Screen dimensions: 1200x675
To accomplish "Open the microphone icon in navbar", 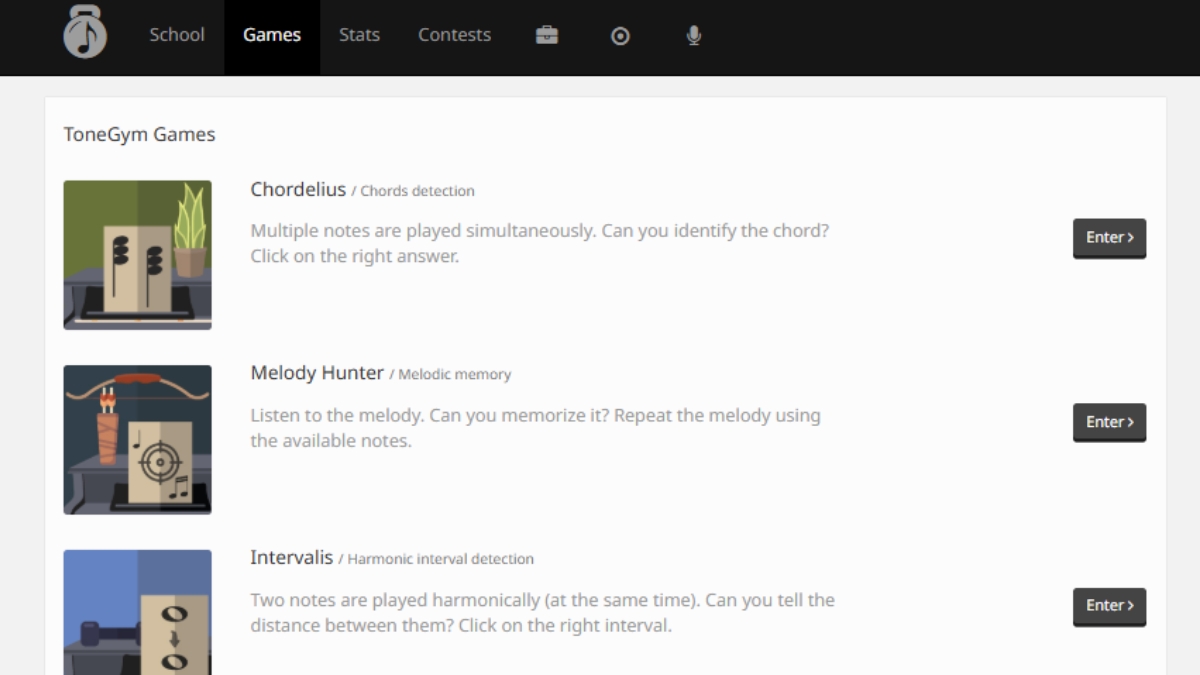I will tap(694, 35).
